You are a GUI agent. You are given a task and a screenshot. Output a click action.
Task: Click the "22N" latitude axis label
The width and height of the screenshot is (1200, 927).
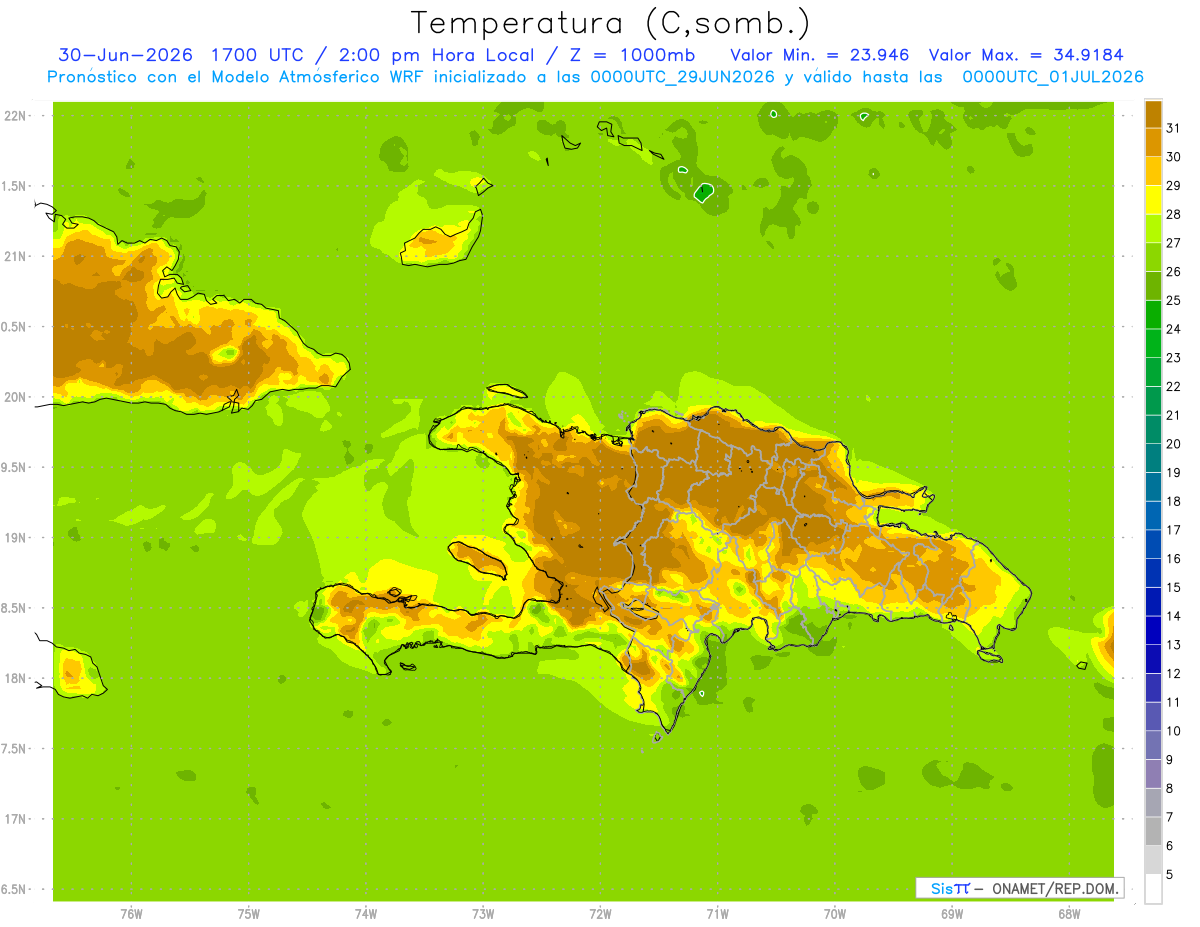(x=16, y=116)
